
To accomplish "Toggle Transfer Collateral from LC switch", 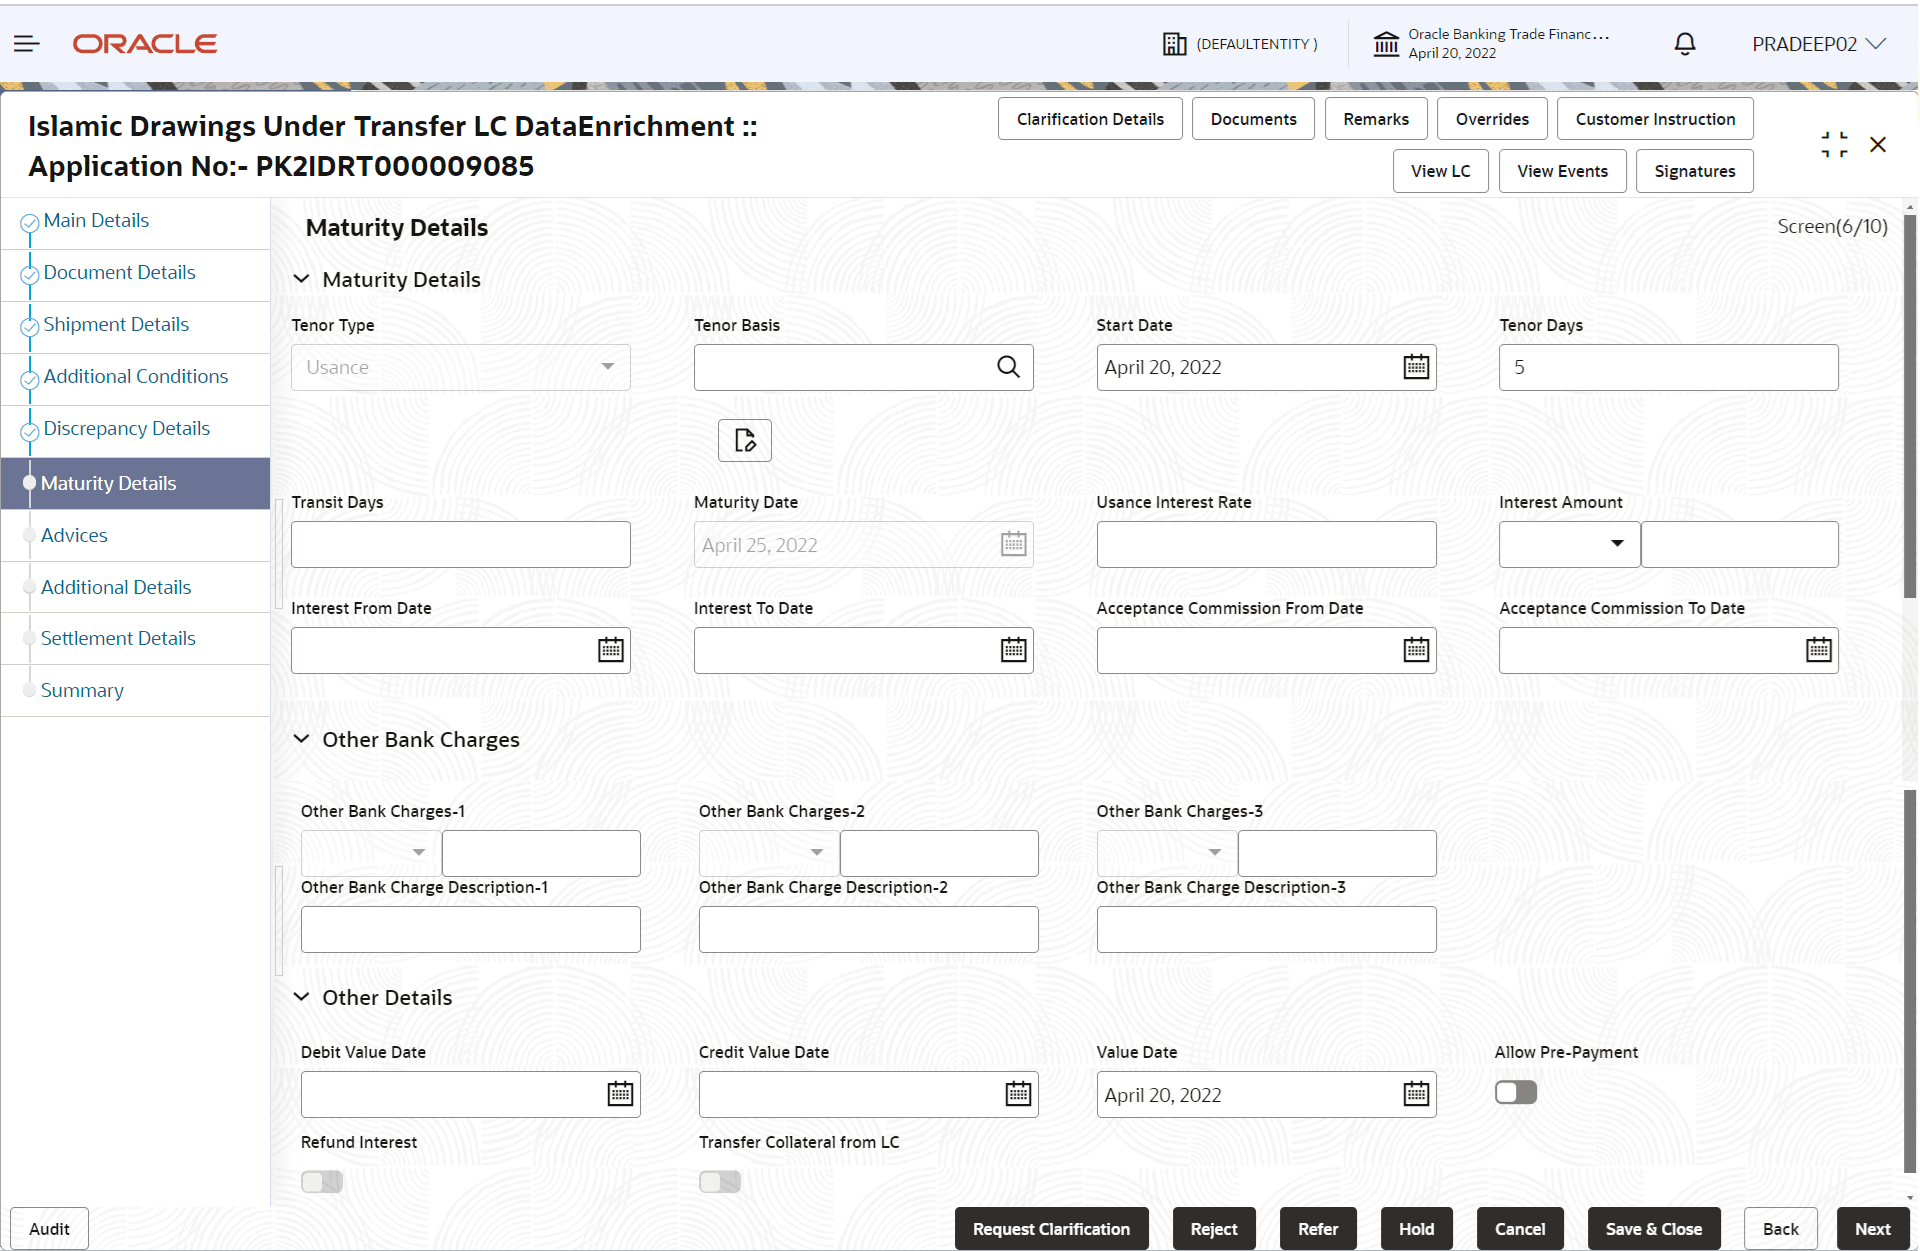I will (720, 1182).
